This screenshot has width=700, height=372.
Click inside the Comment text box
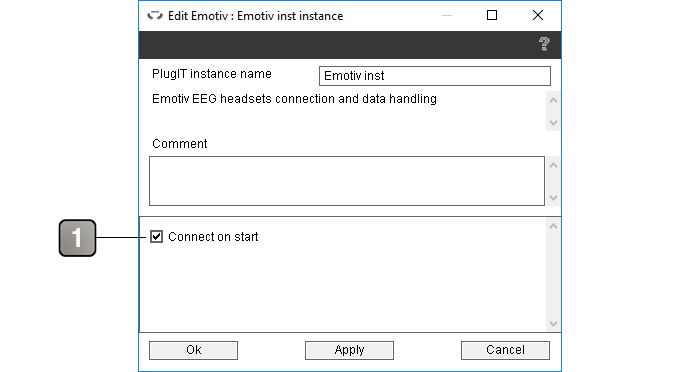tap(347, 181)
